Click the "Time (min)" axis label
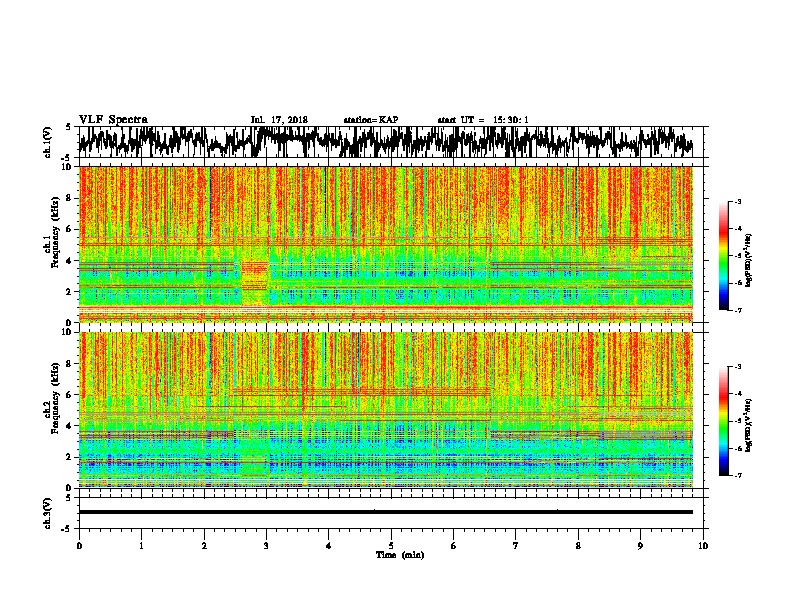The width and height of the screenshot is (792, 612). [400, 555]
